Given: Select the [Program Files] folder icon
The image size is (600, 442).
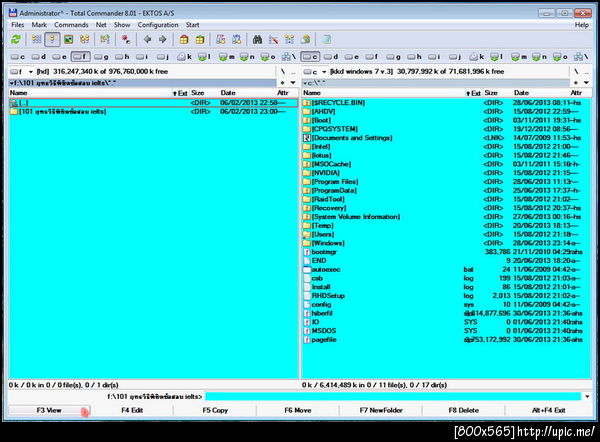Looking at the screenshot, I should [307, 182].
